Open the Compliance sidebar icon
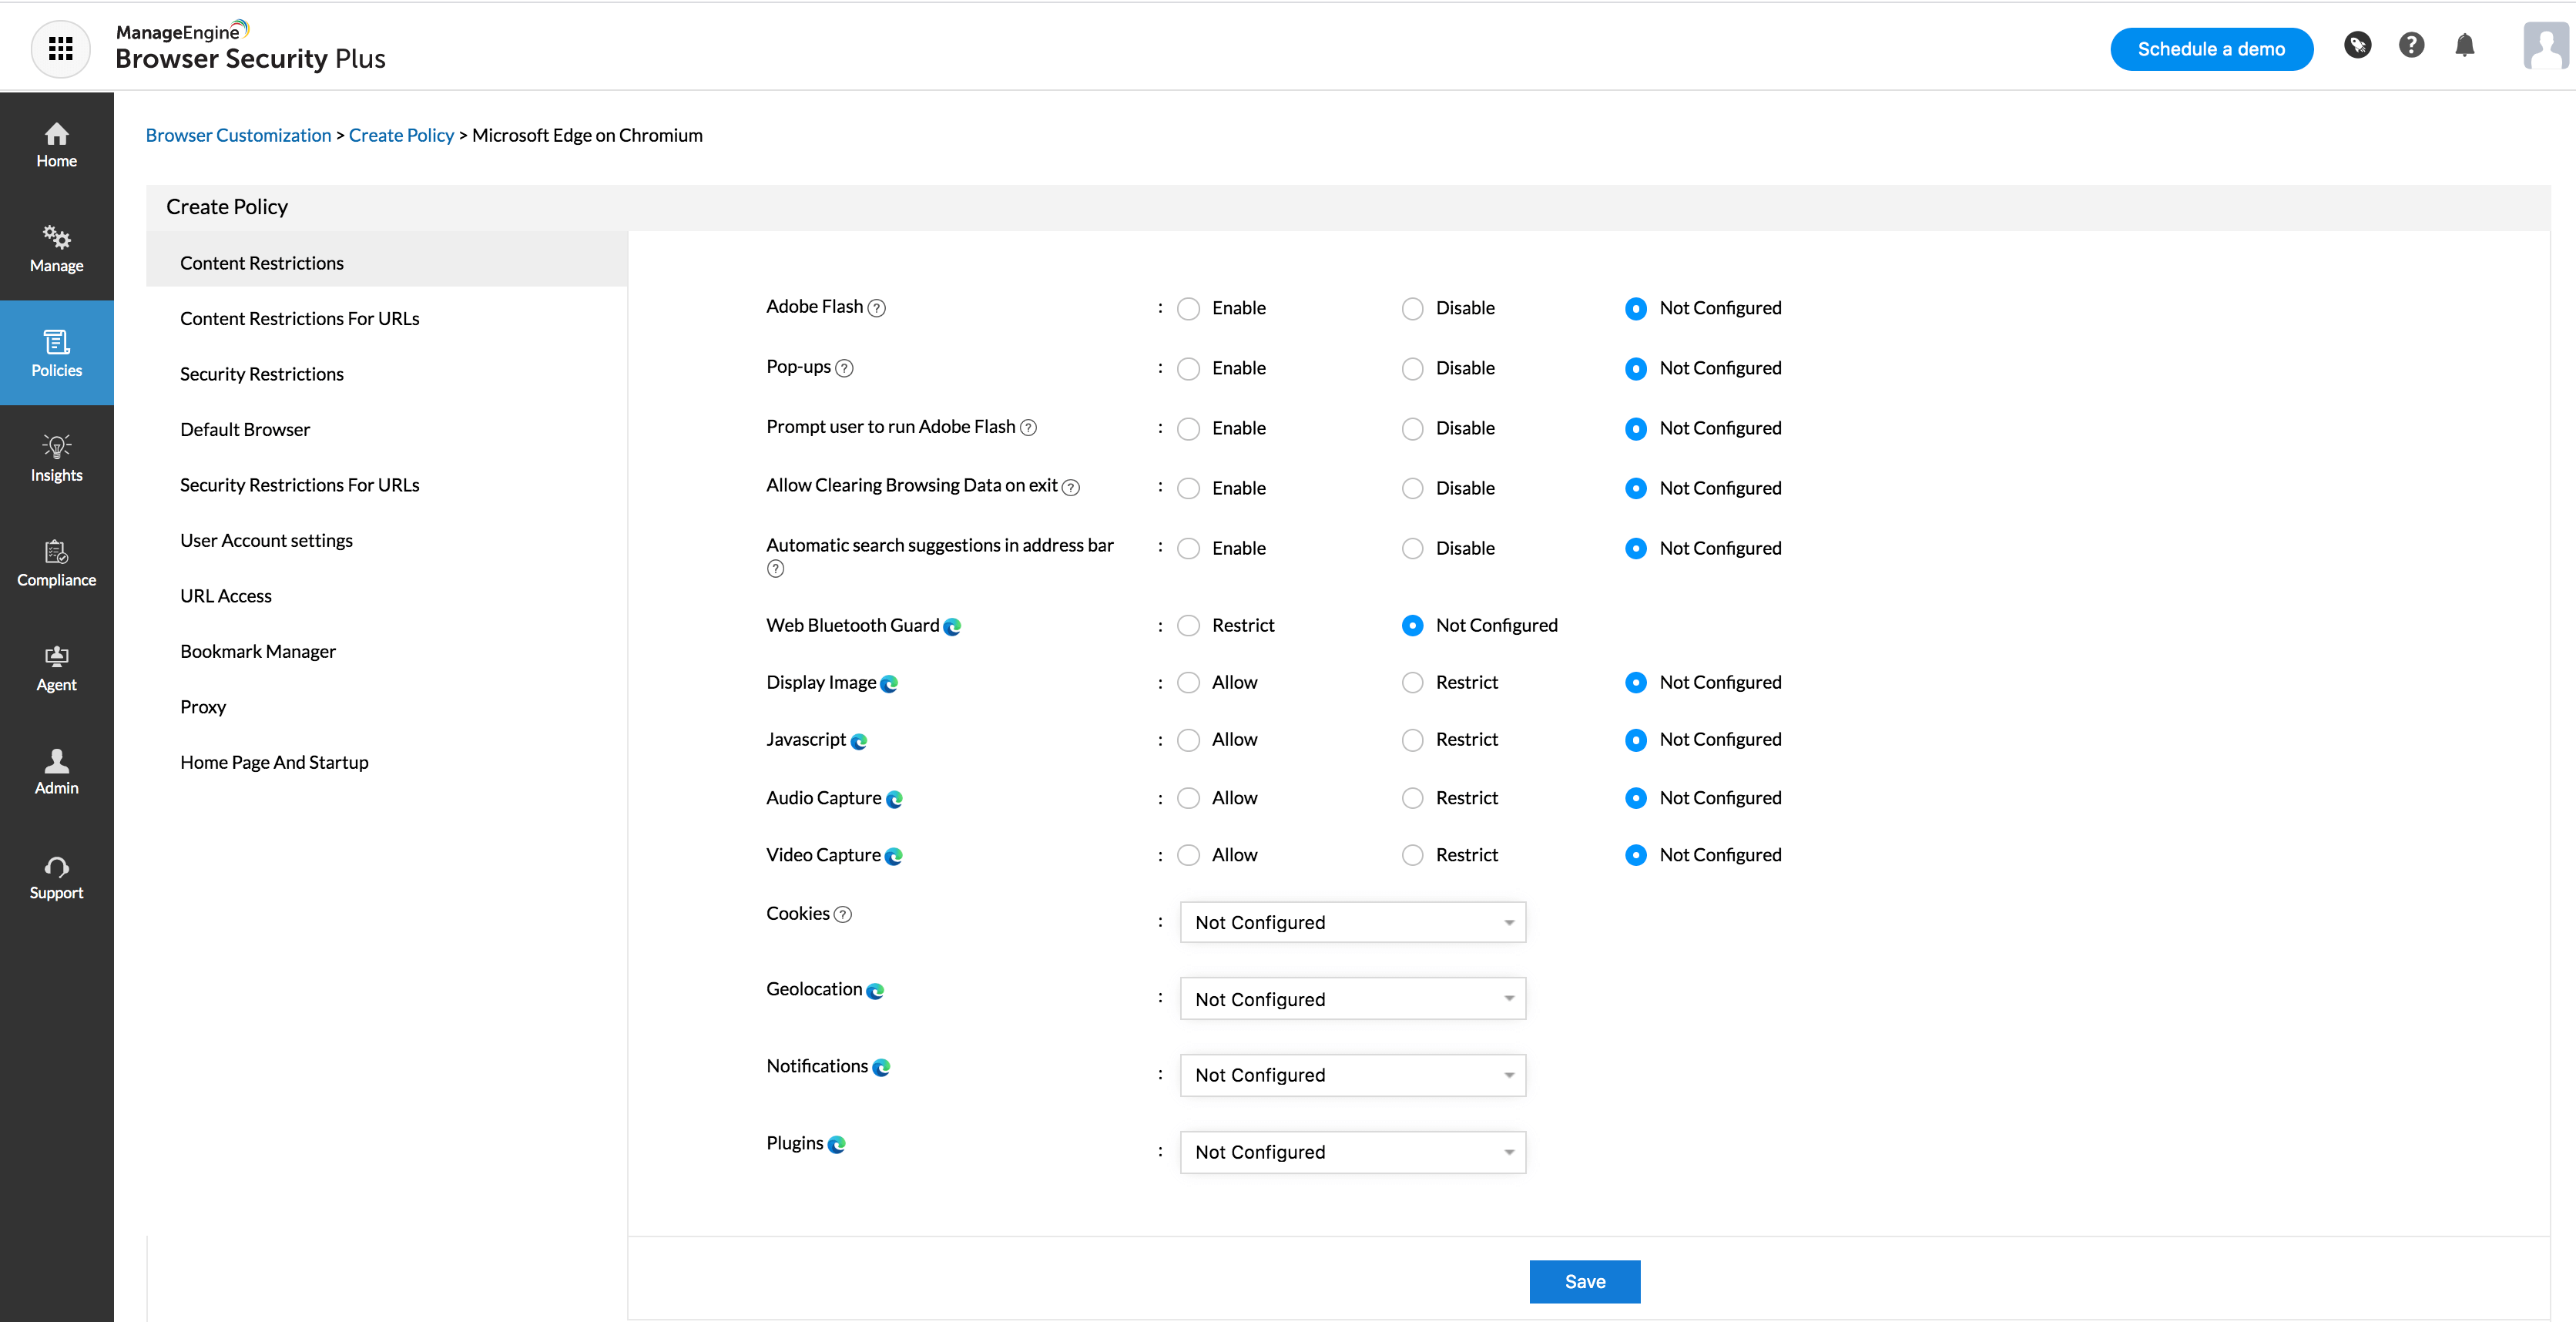Viewport: 2576px width, 1322px height. [x=57, y=563]
